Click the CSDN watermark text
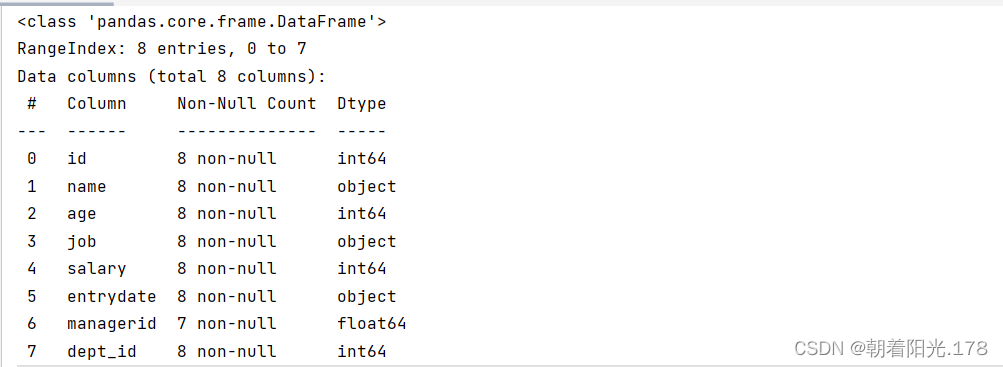 [x=891, y=348]
